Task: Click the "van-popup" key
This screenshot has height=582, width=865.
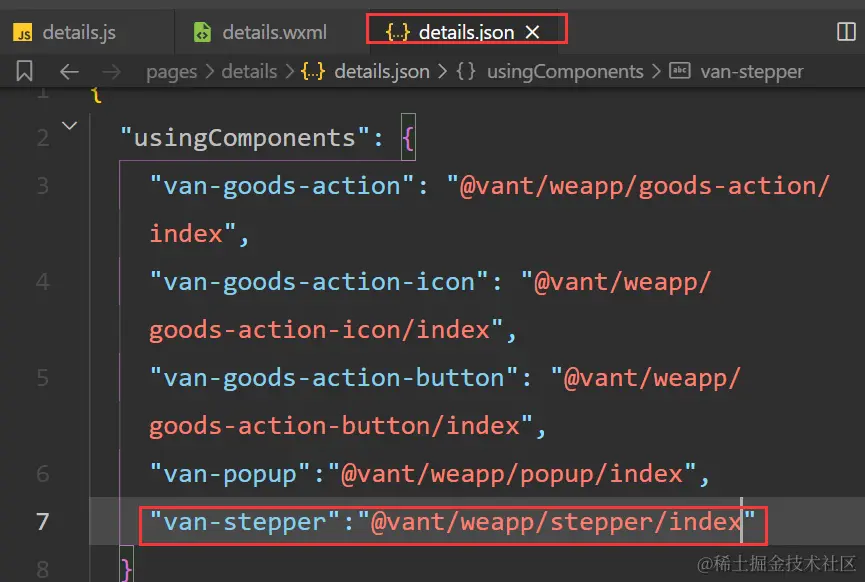Action: coord(230,474)
